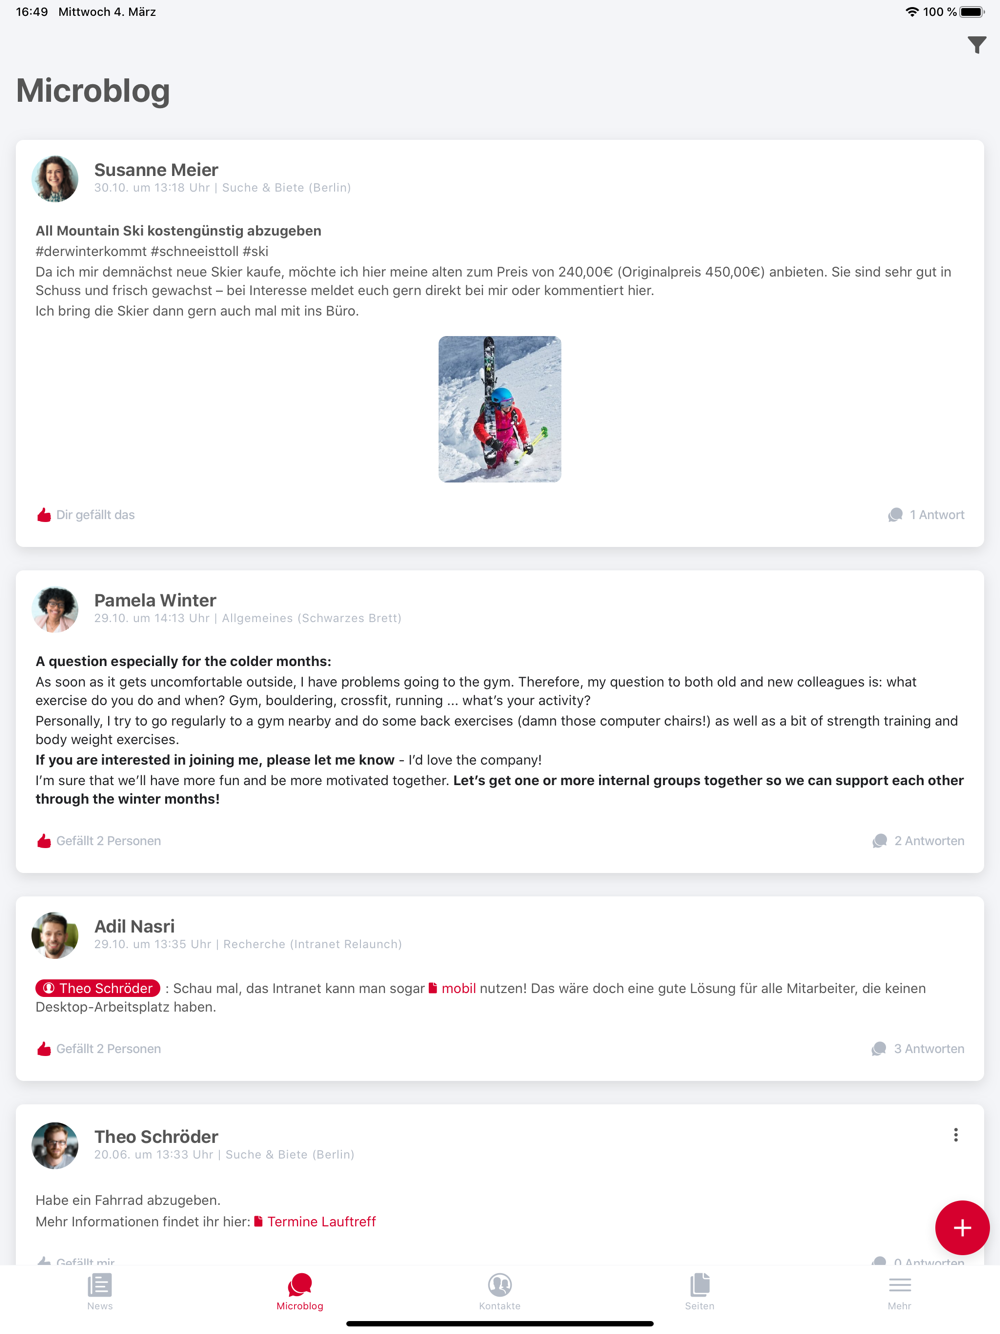This screenshot has width=1000, height=1334.
Task: Expand 2 Antwort replies on Pamela's post
Action: point(918,841)
